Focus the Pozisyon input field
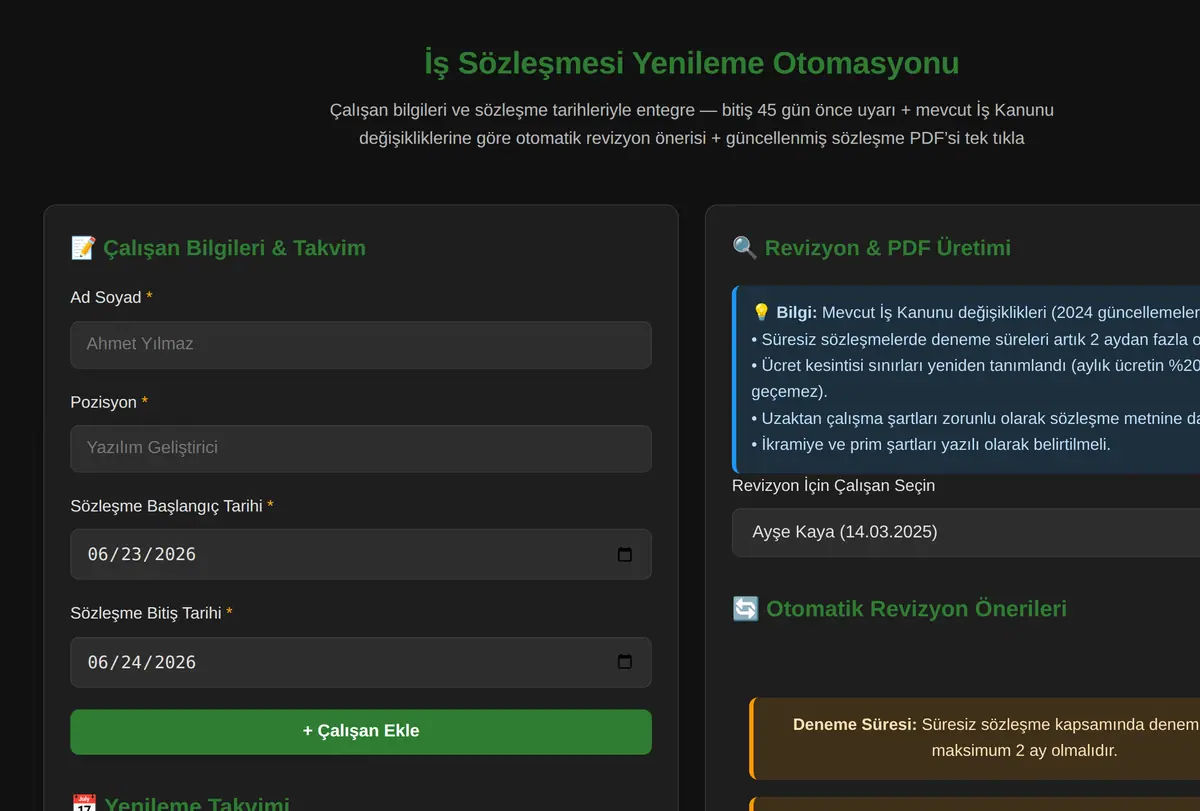Image resolution: width=1200 pixels, height=811 pixels. [361, 448]
